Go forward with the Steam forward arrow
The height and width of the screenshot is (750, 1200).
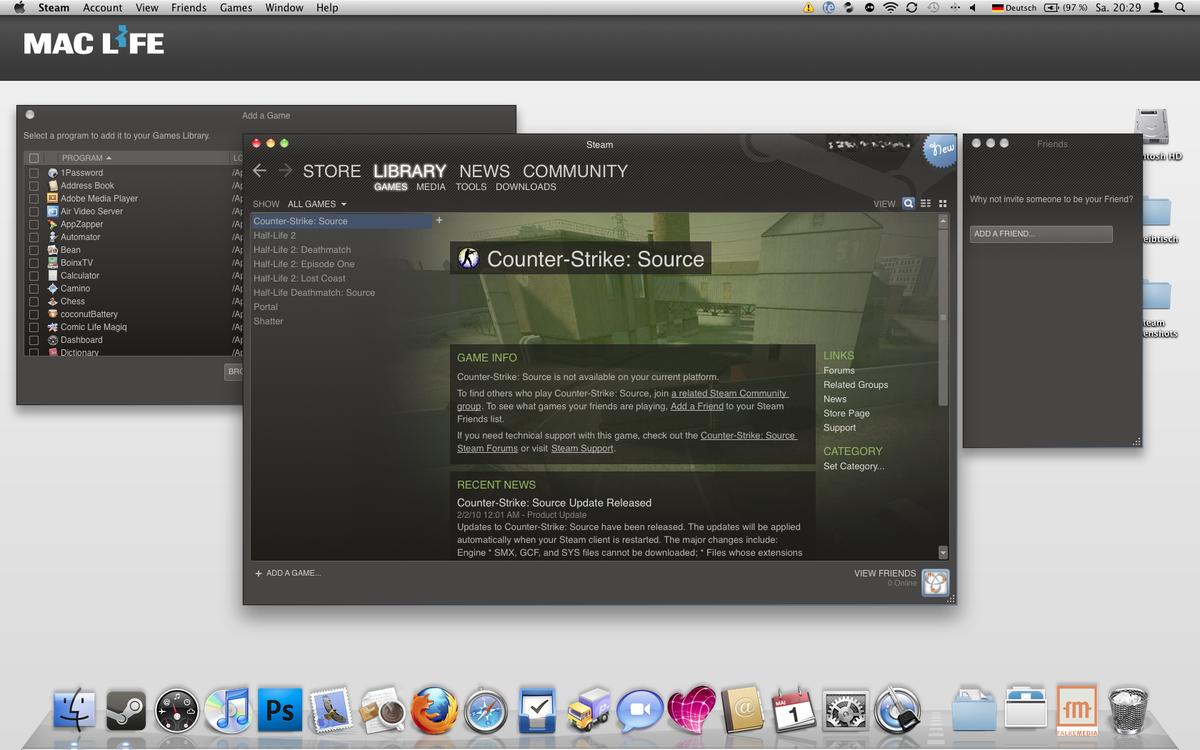tap(285, 171)
